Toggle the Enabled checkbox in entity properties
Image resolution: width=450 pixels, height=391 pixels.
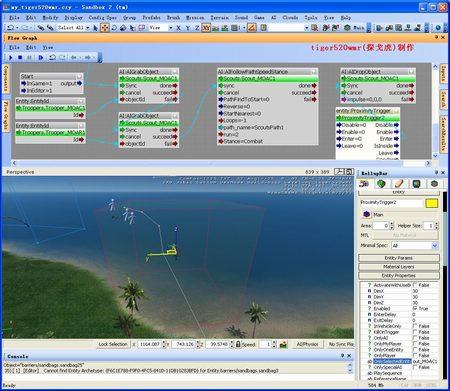point(415,309)
